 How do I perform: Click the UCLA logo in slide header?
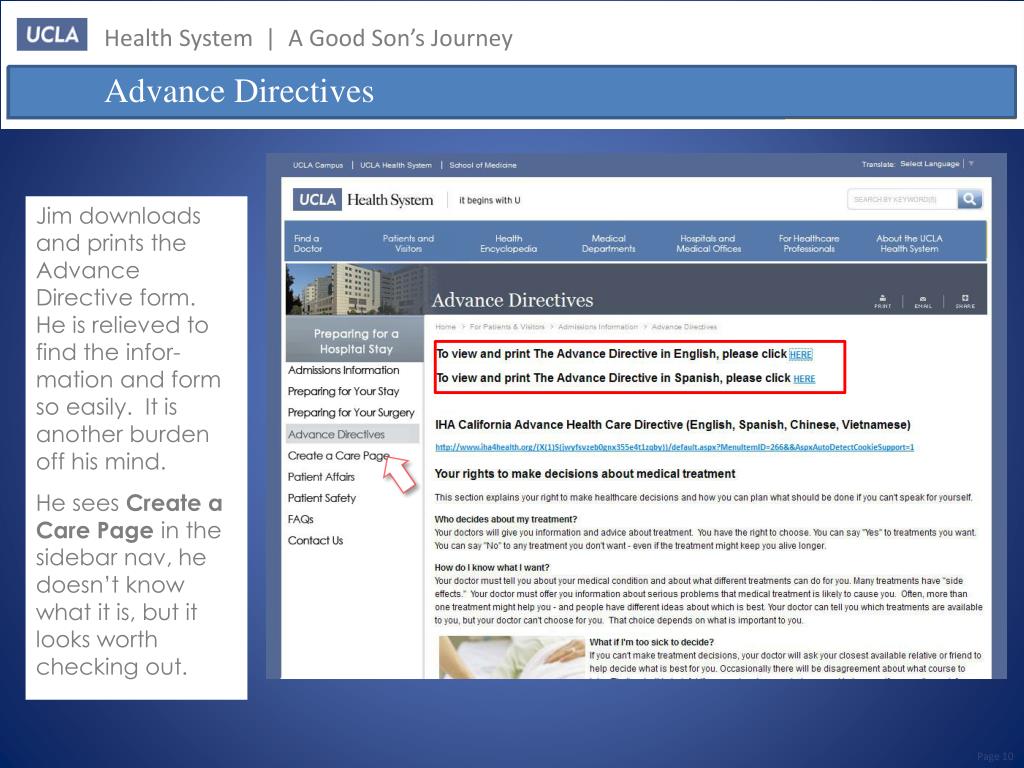tap(52, 35)
